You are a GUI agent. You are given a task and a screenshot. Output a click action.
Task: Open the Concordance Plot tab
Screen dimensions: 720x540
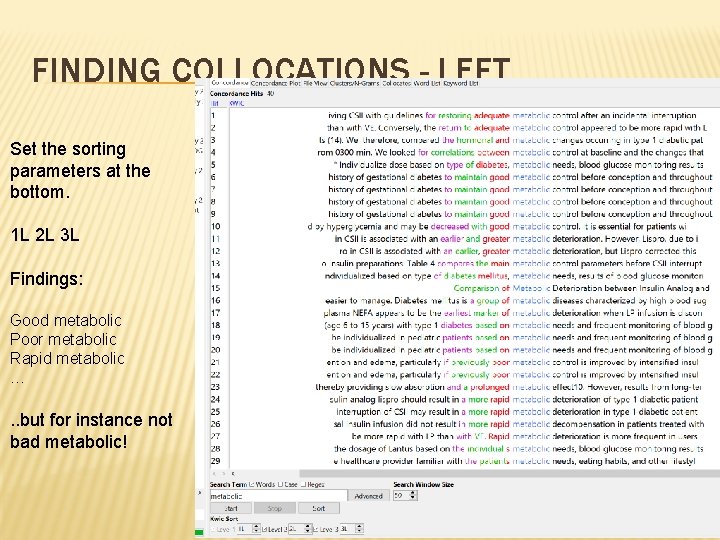point(276,83)
